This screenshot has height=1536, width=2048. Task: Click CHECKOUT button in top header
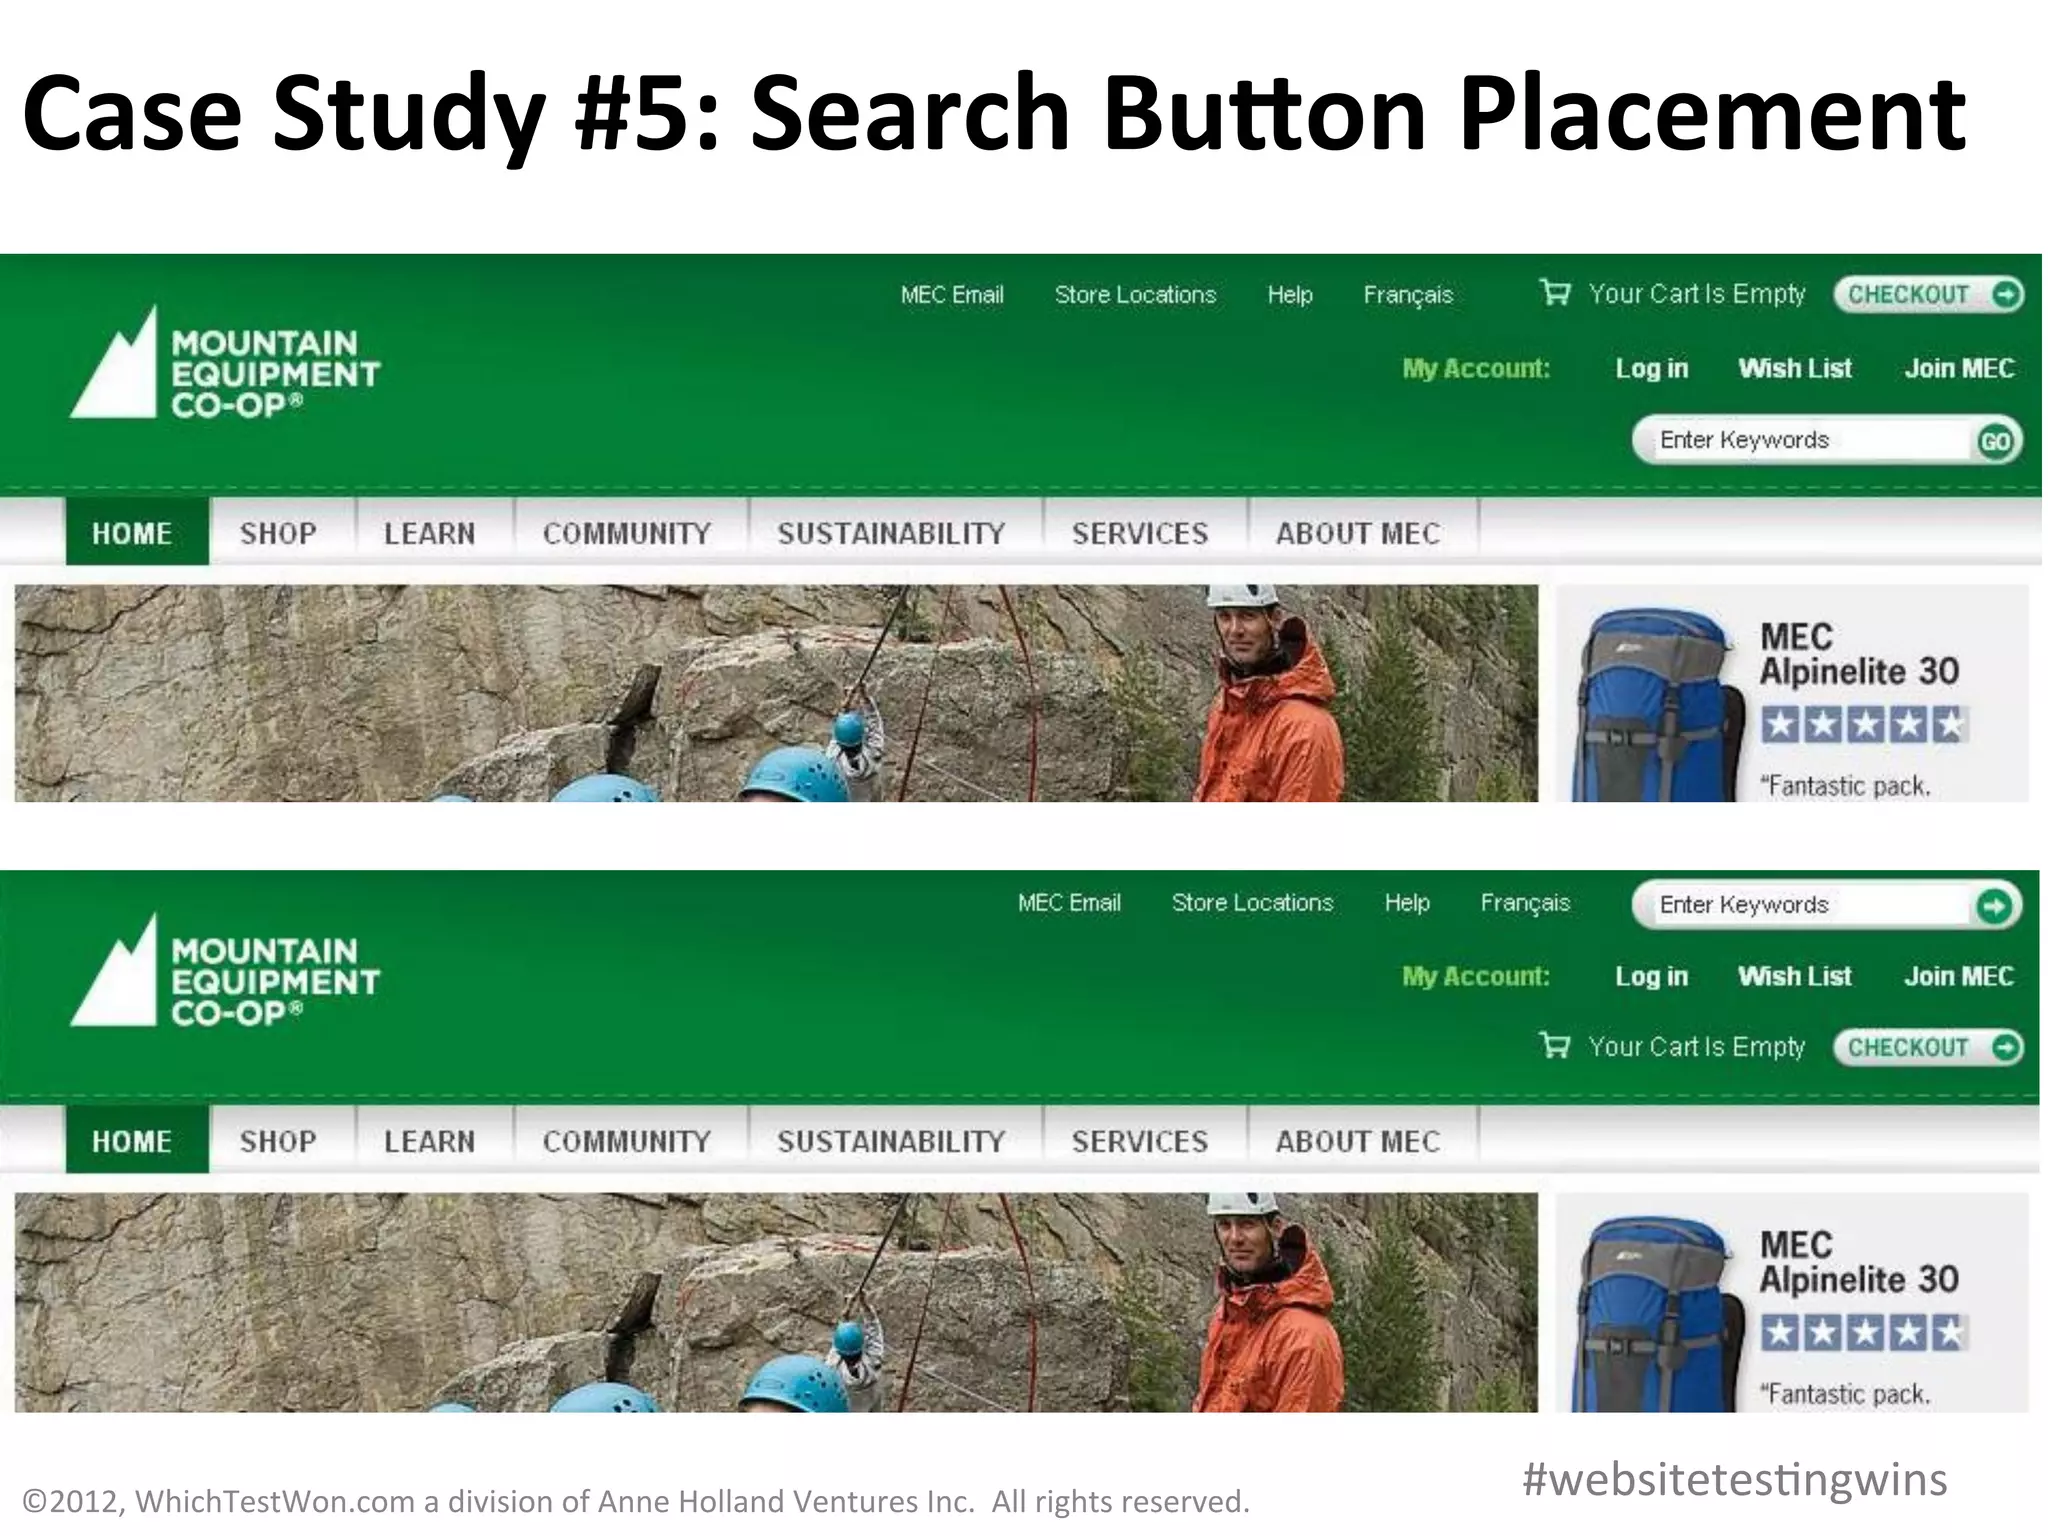tap(1929, 294)
